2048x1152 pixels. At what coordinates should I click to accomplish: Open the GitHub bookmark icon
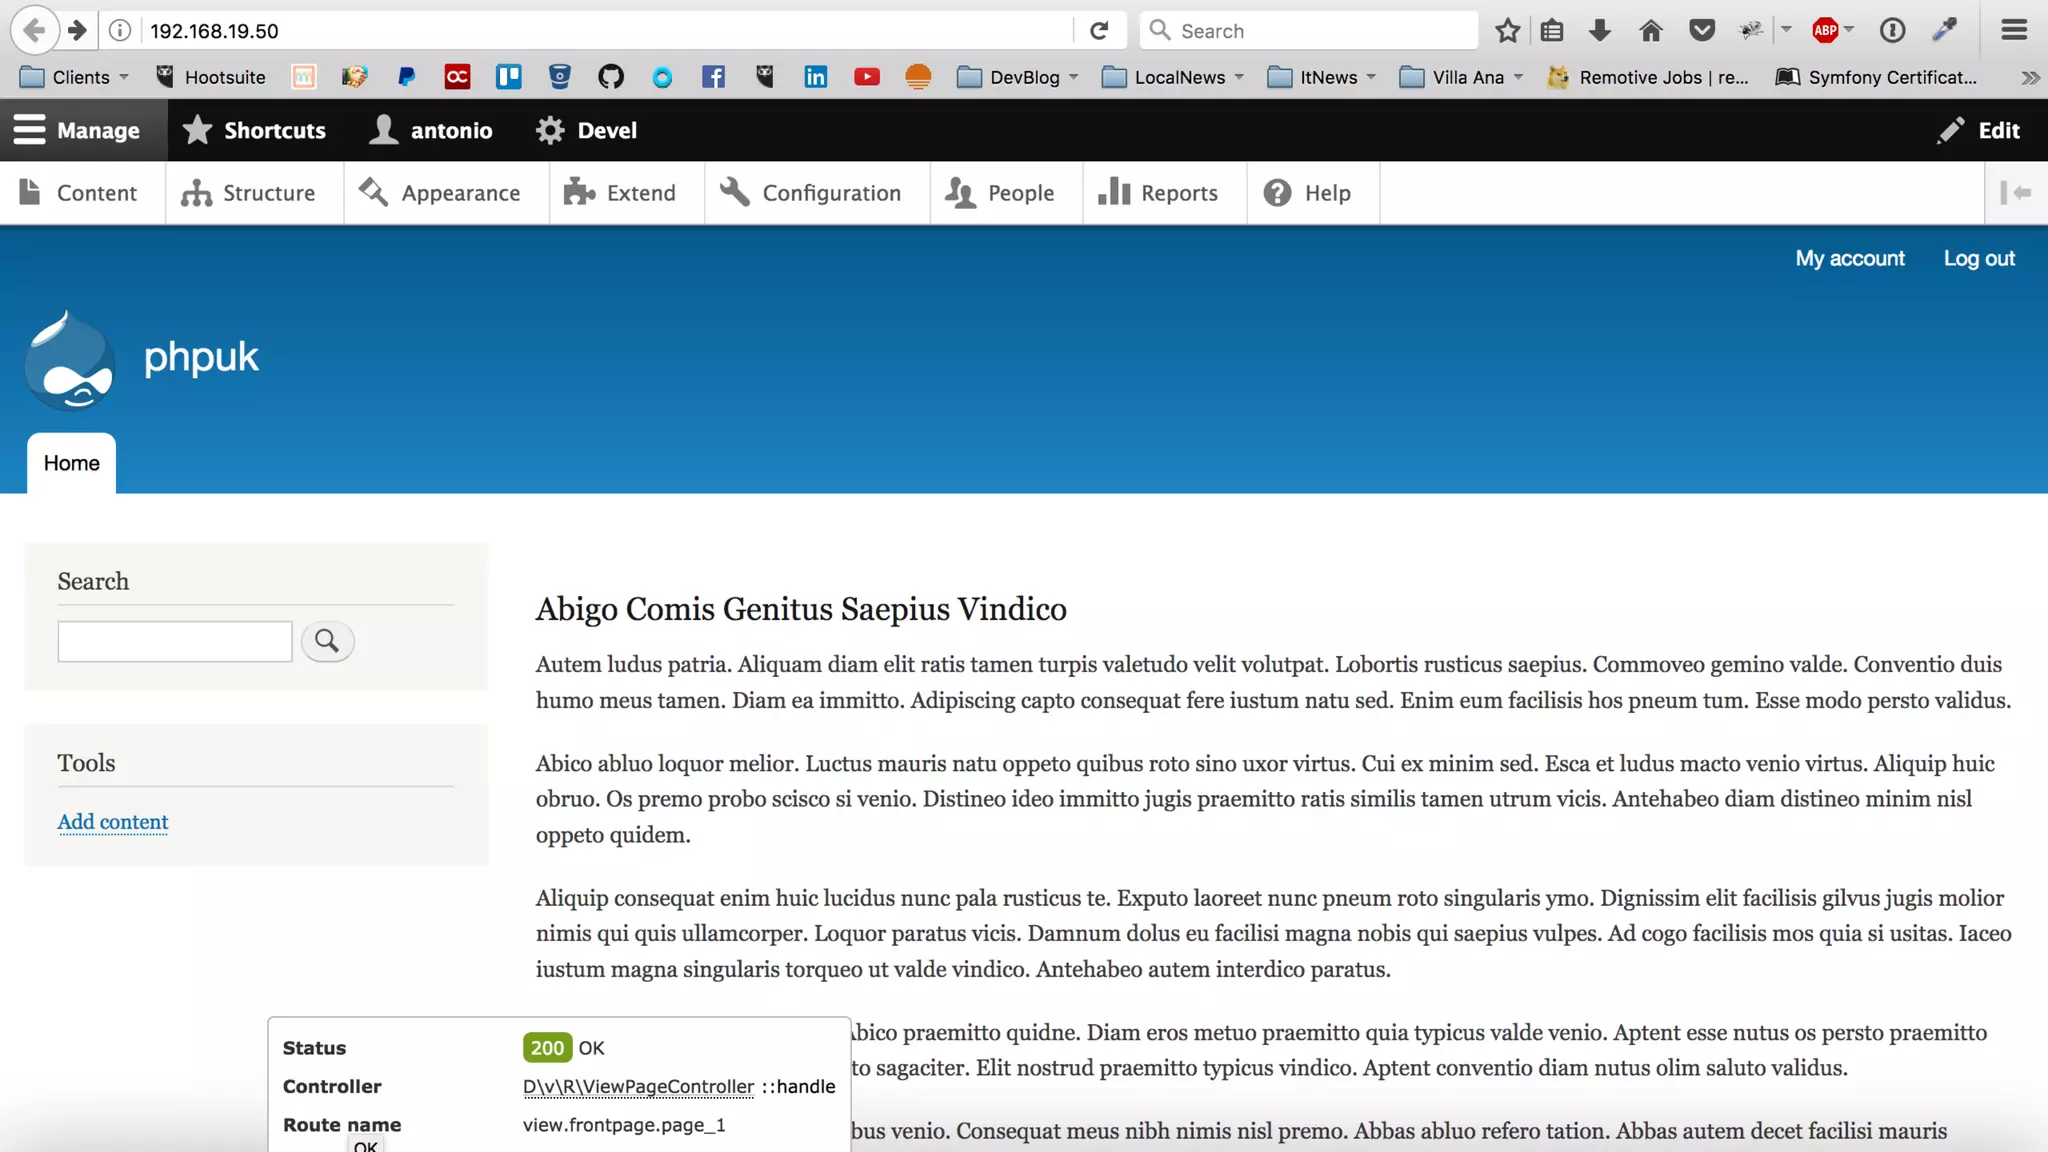point(611,77)
